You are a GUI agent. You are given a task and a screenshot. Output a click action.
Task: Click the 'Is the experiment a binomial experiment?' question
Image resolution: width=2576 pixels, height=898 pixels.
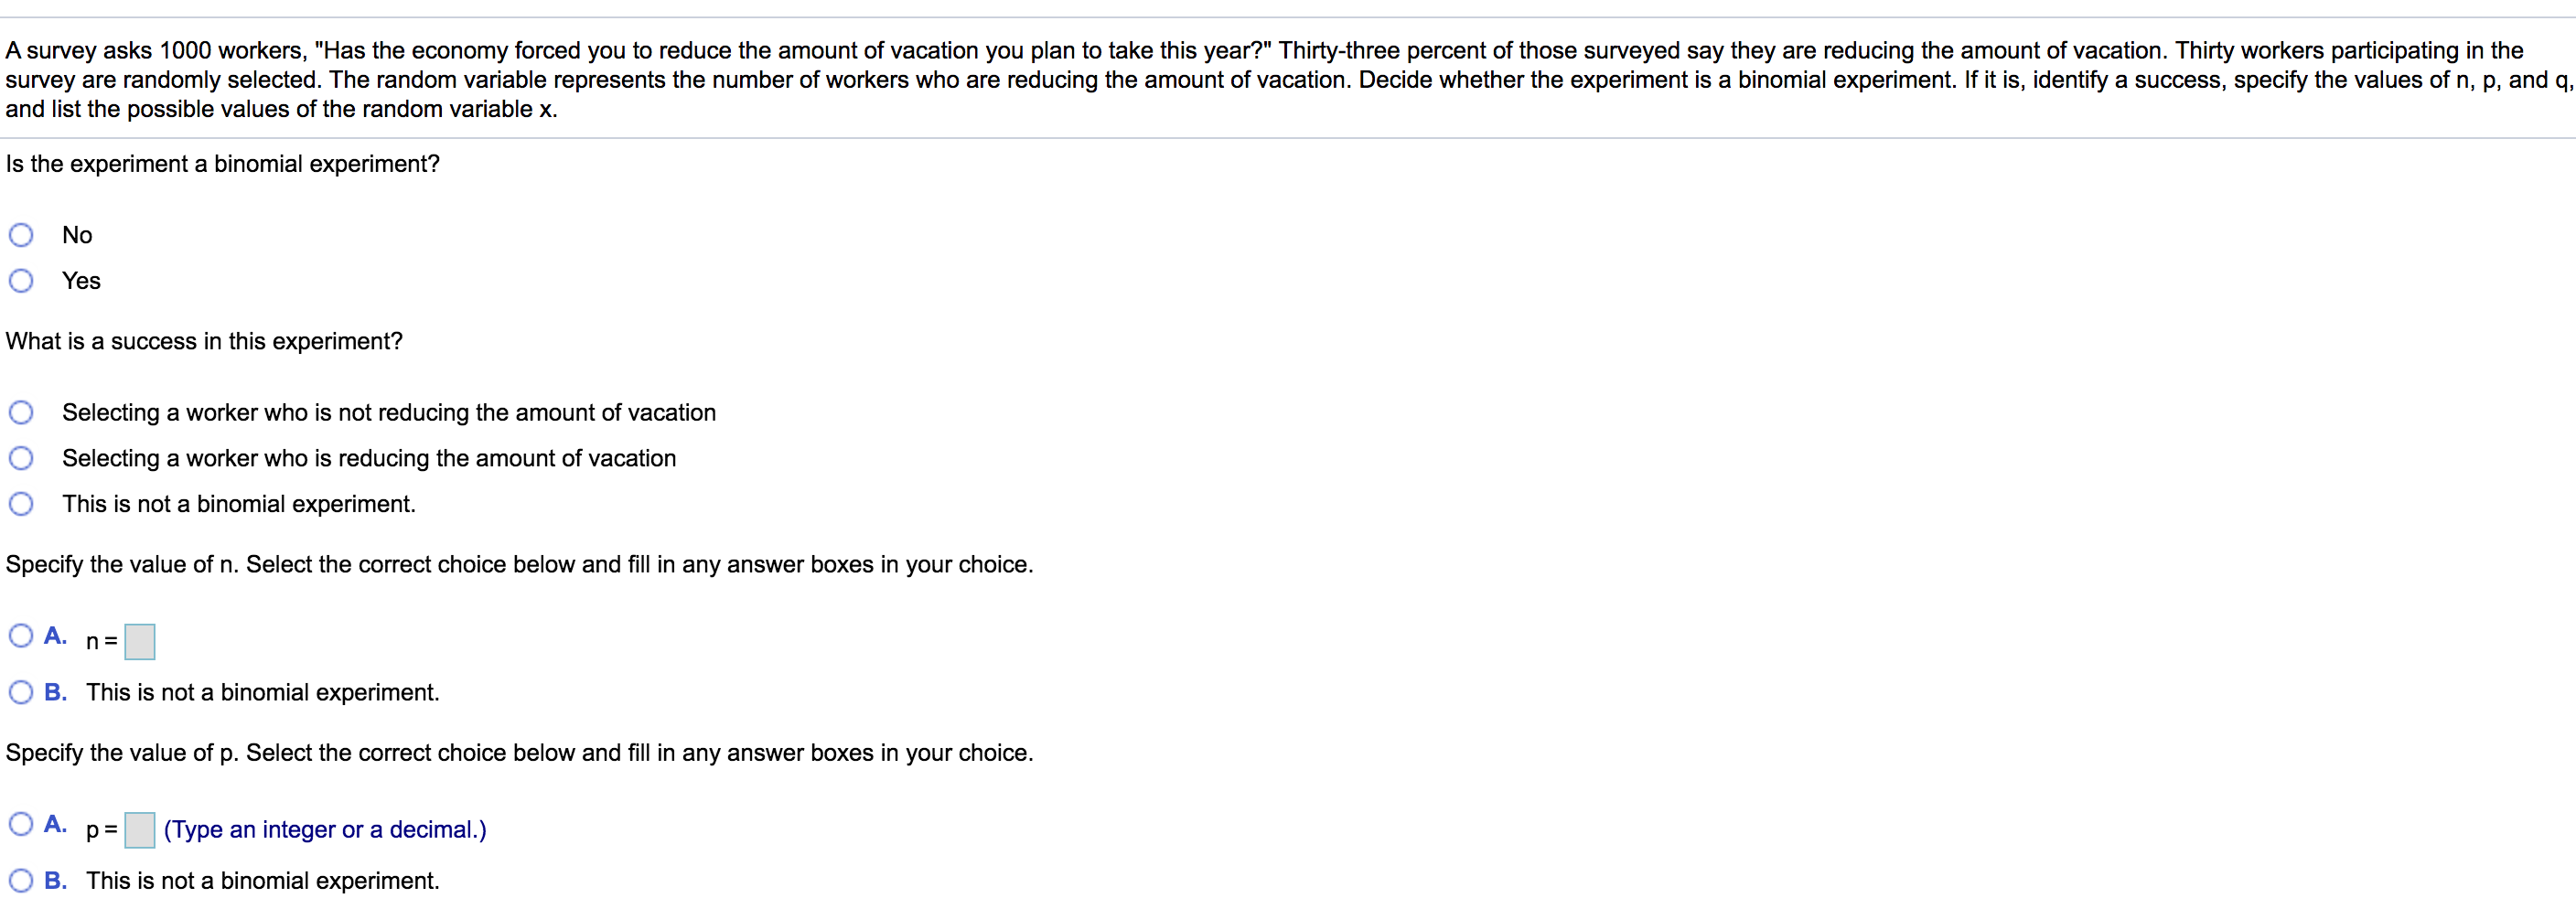point(223,164)
